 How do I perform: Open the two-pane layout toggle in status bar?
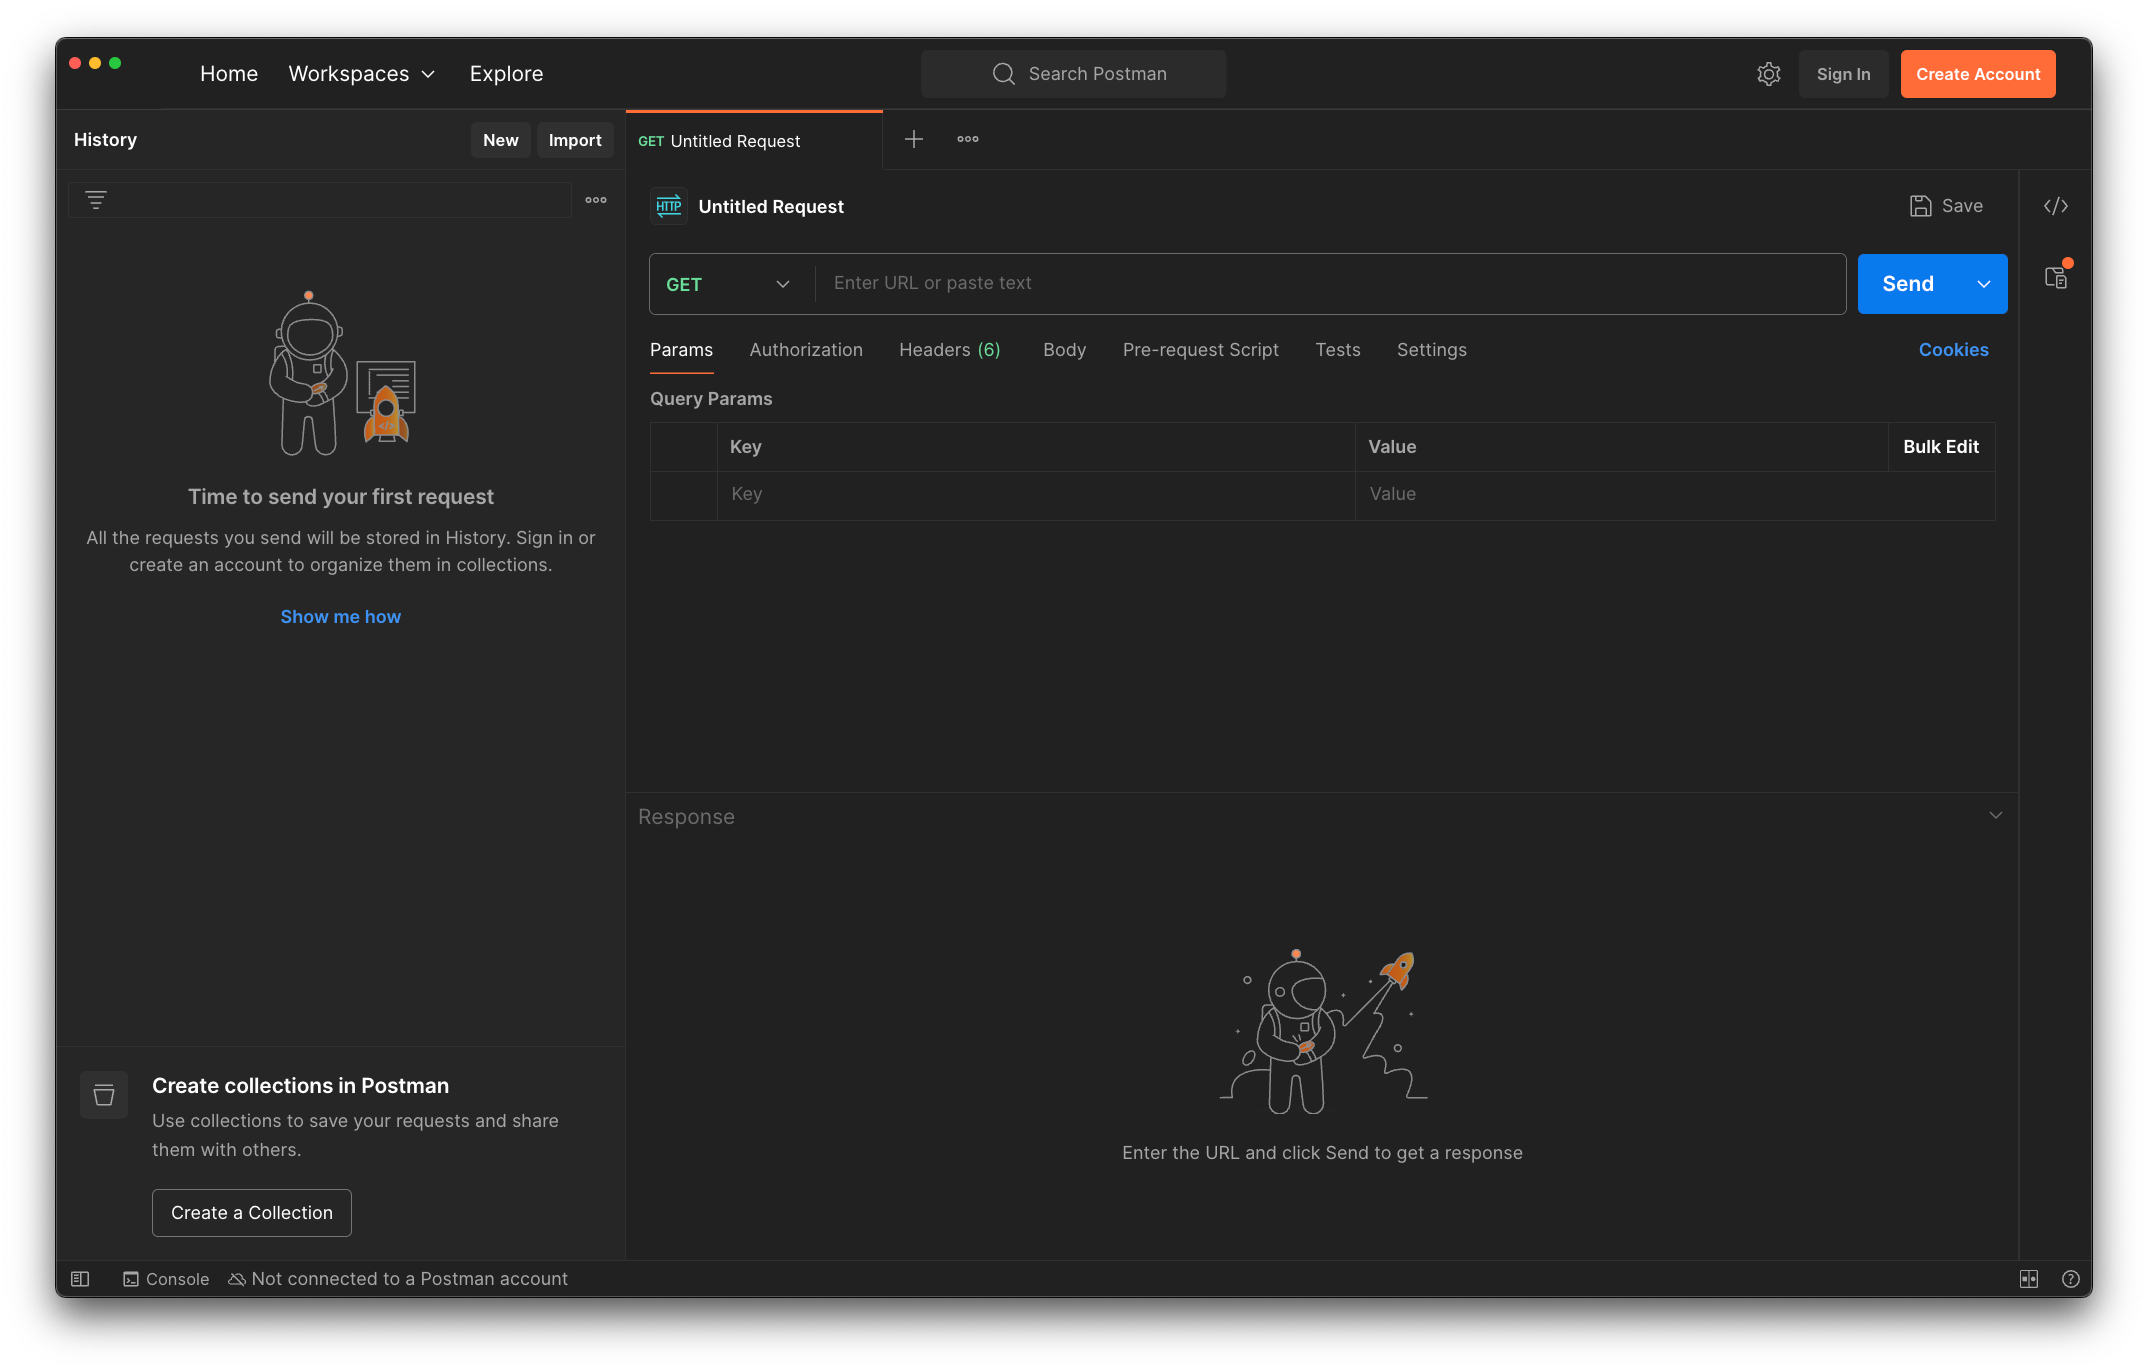pos(2030,1279)
